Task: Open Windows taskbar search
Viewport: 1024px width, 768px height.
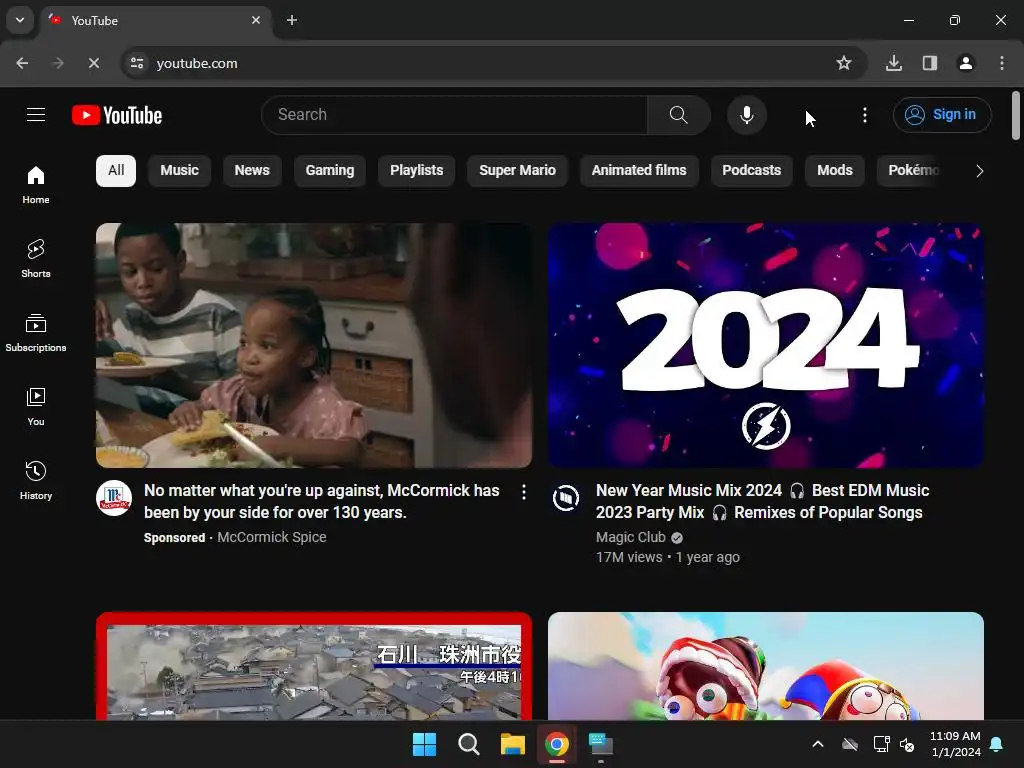Action: click(469, 744)
